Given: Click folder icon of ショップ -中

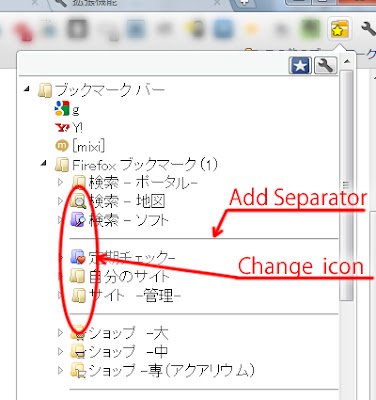Looking at the screenshot, I should point(78,352).
